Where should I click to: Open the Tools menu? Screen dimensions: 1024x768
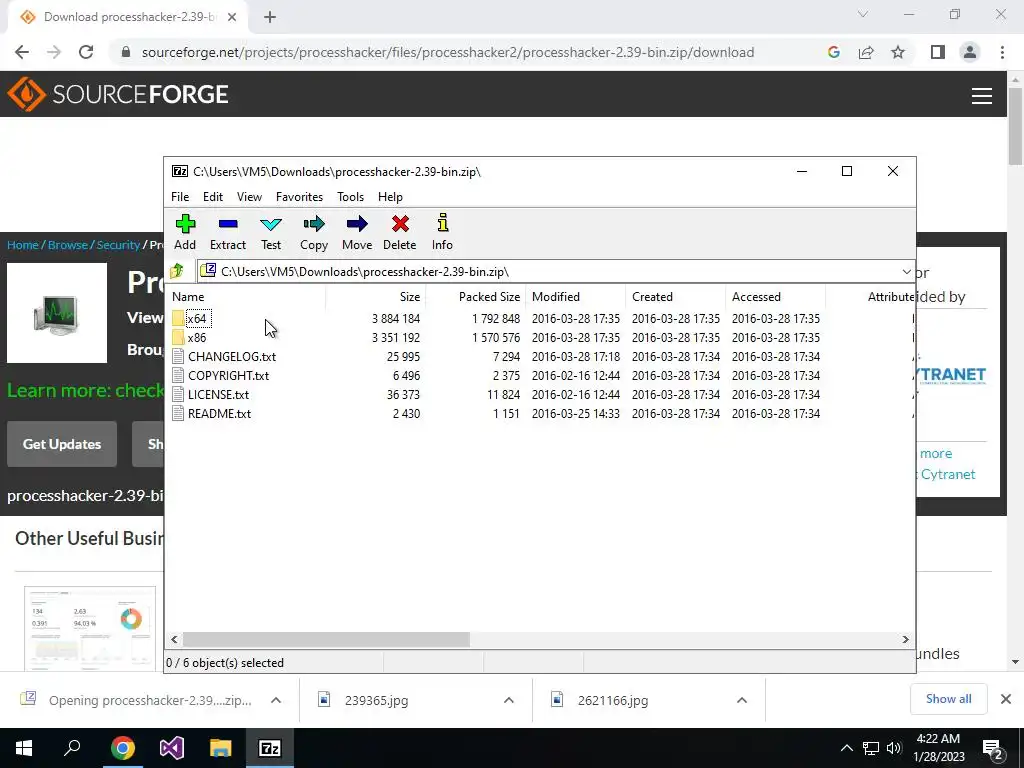(x=350, y=197)
